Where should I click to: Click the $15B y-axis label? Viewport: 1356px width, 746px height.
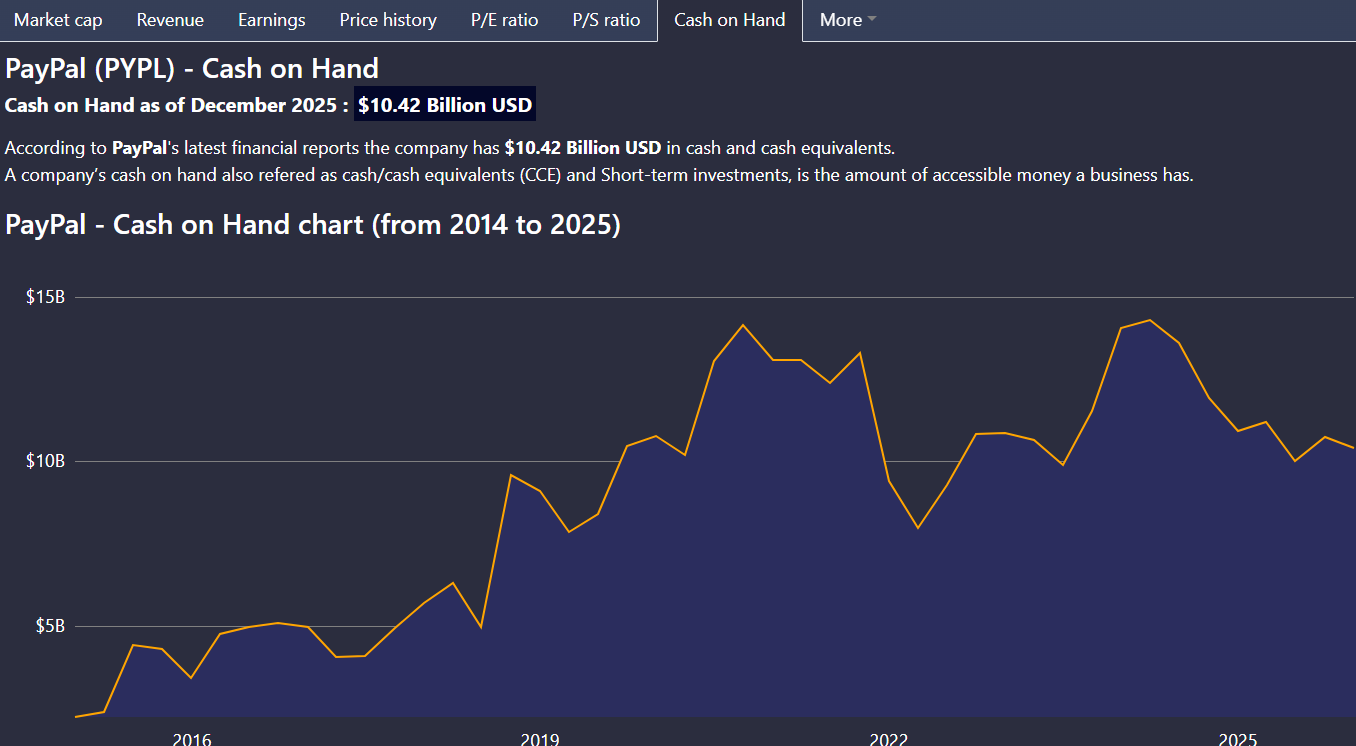click(x=45, y=297)
